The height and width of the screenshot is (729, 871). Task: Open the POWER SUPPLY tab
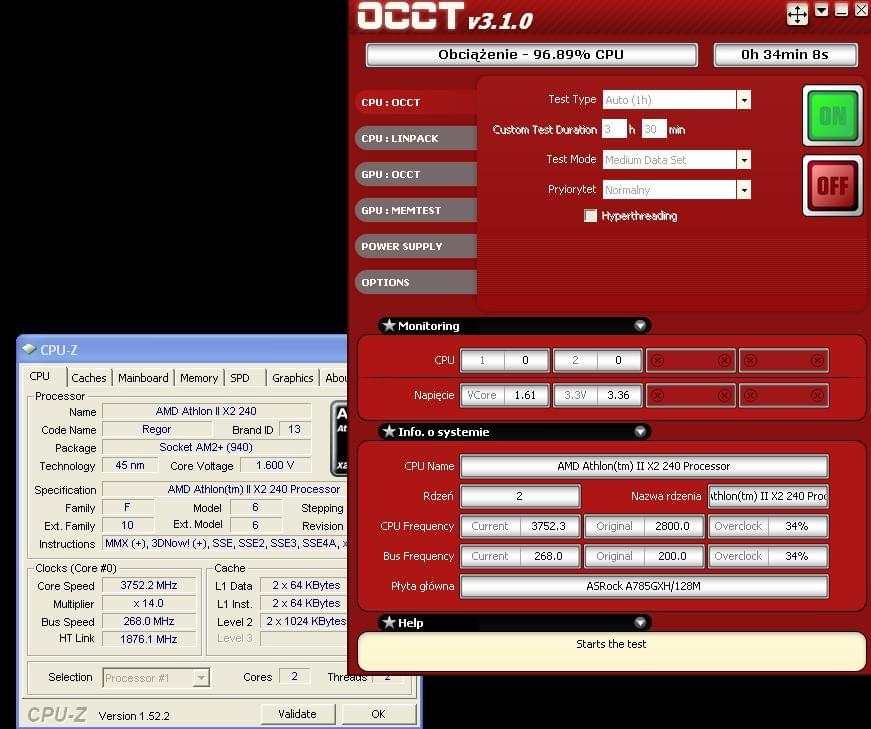coord(416,246)
